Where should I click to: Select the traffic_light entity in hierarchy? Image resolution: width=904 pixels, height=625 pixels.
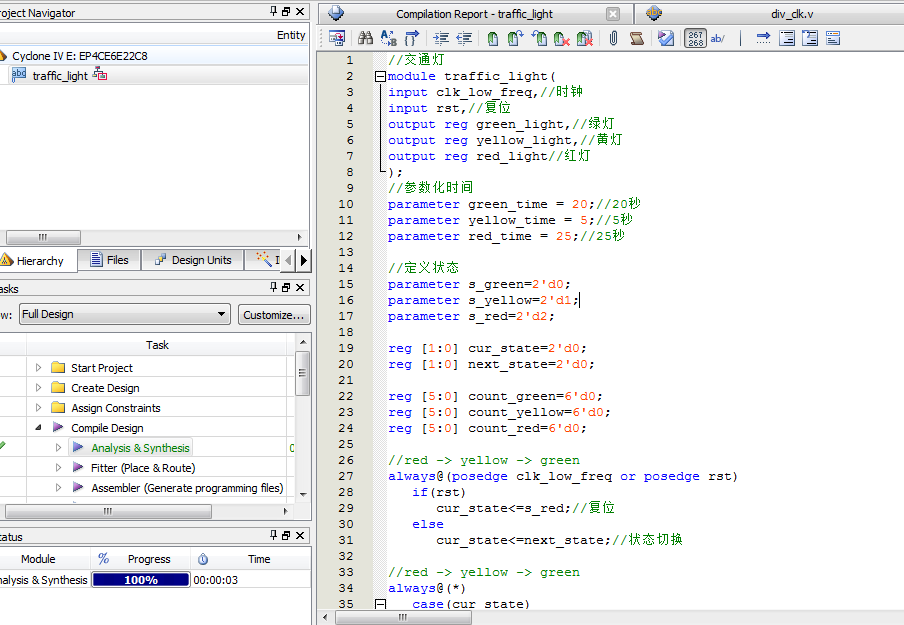click(x=60, y=76)
